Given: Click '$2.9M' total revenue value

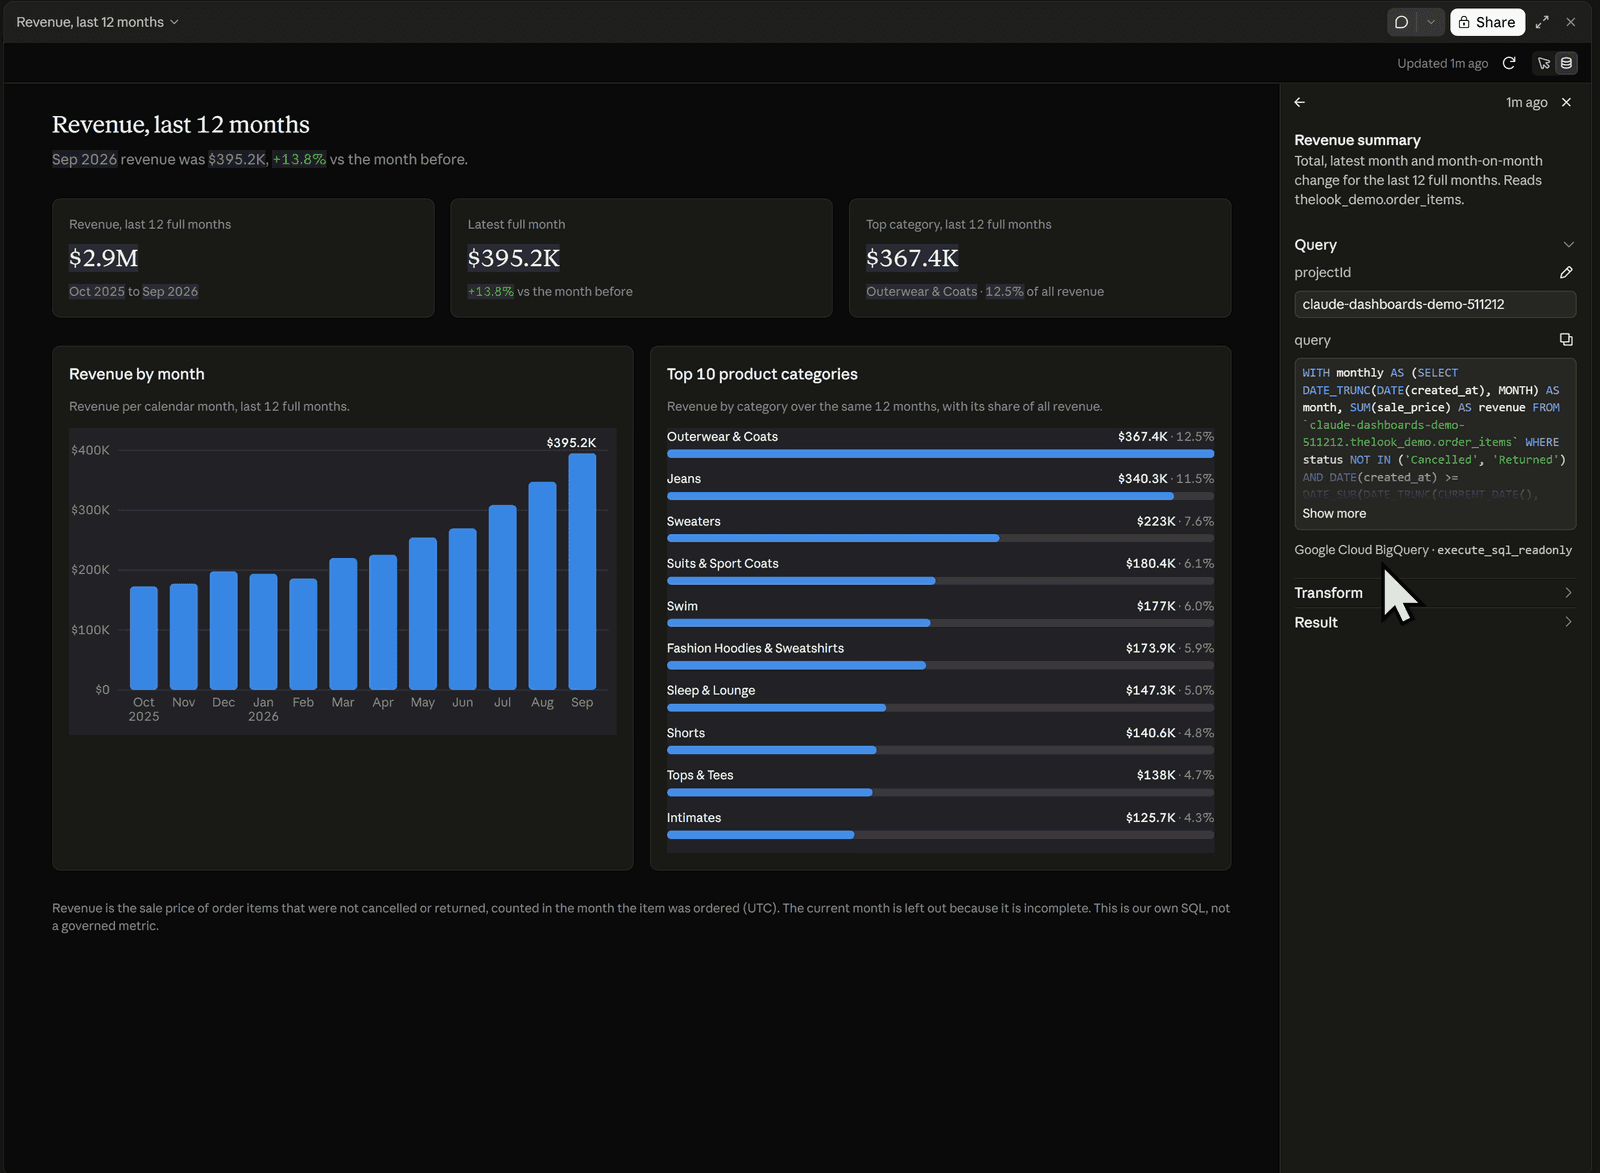Looking at the screenshot, I should [x=104, y=258].
